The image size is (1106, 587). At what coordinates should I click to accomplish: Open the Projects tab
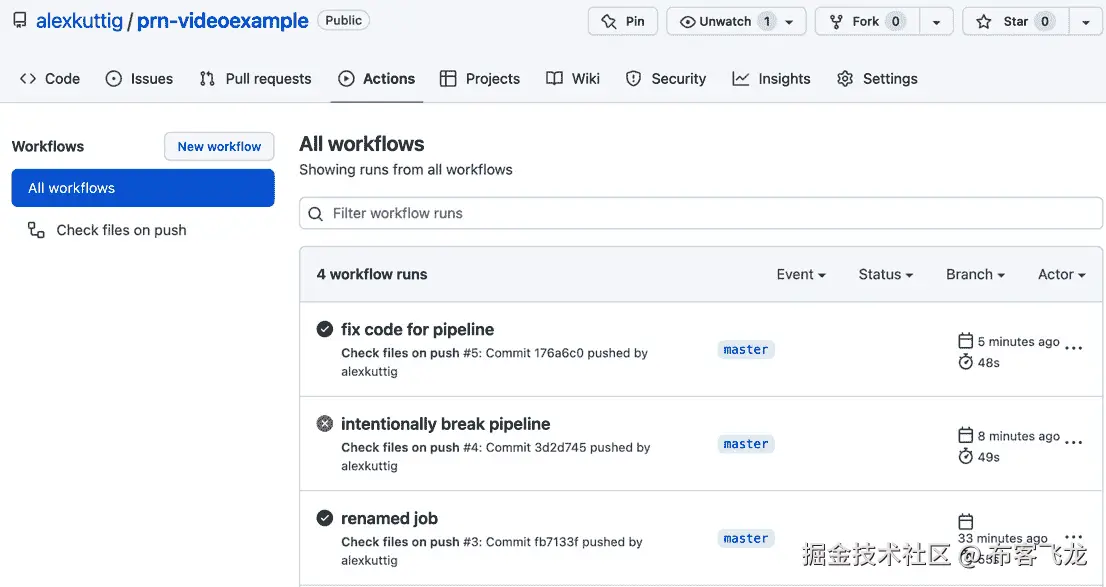(480, 78)
